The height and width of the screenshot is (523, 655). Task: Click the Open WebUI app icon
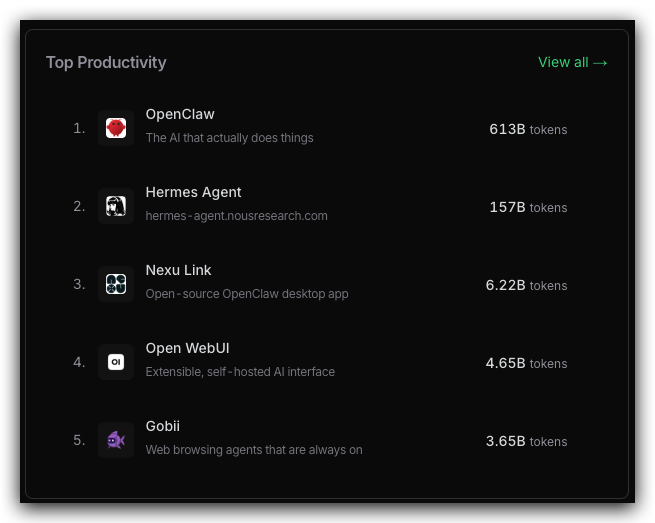116,362
